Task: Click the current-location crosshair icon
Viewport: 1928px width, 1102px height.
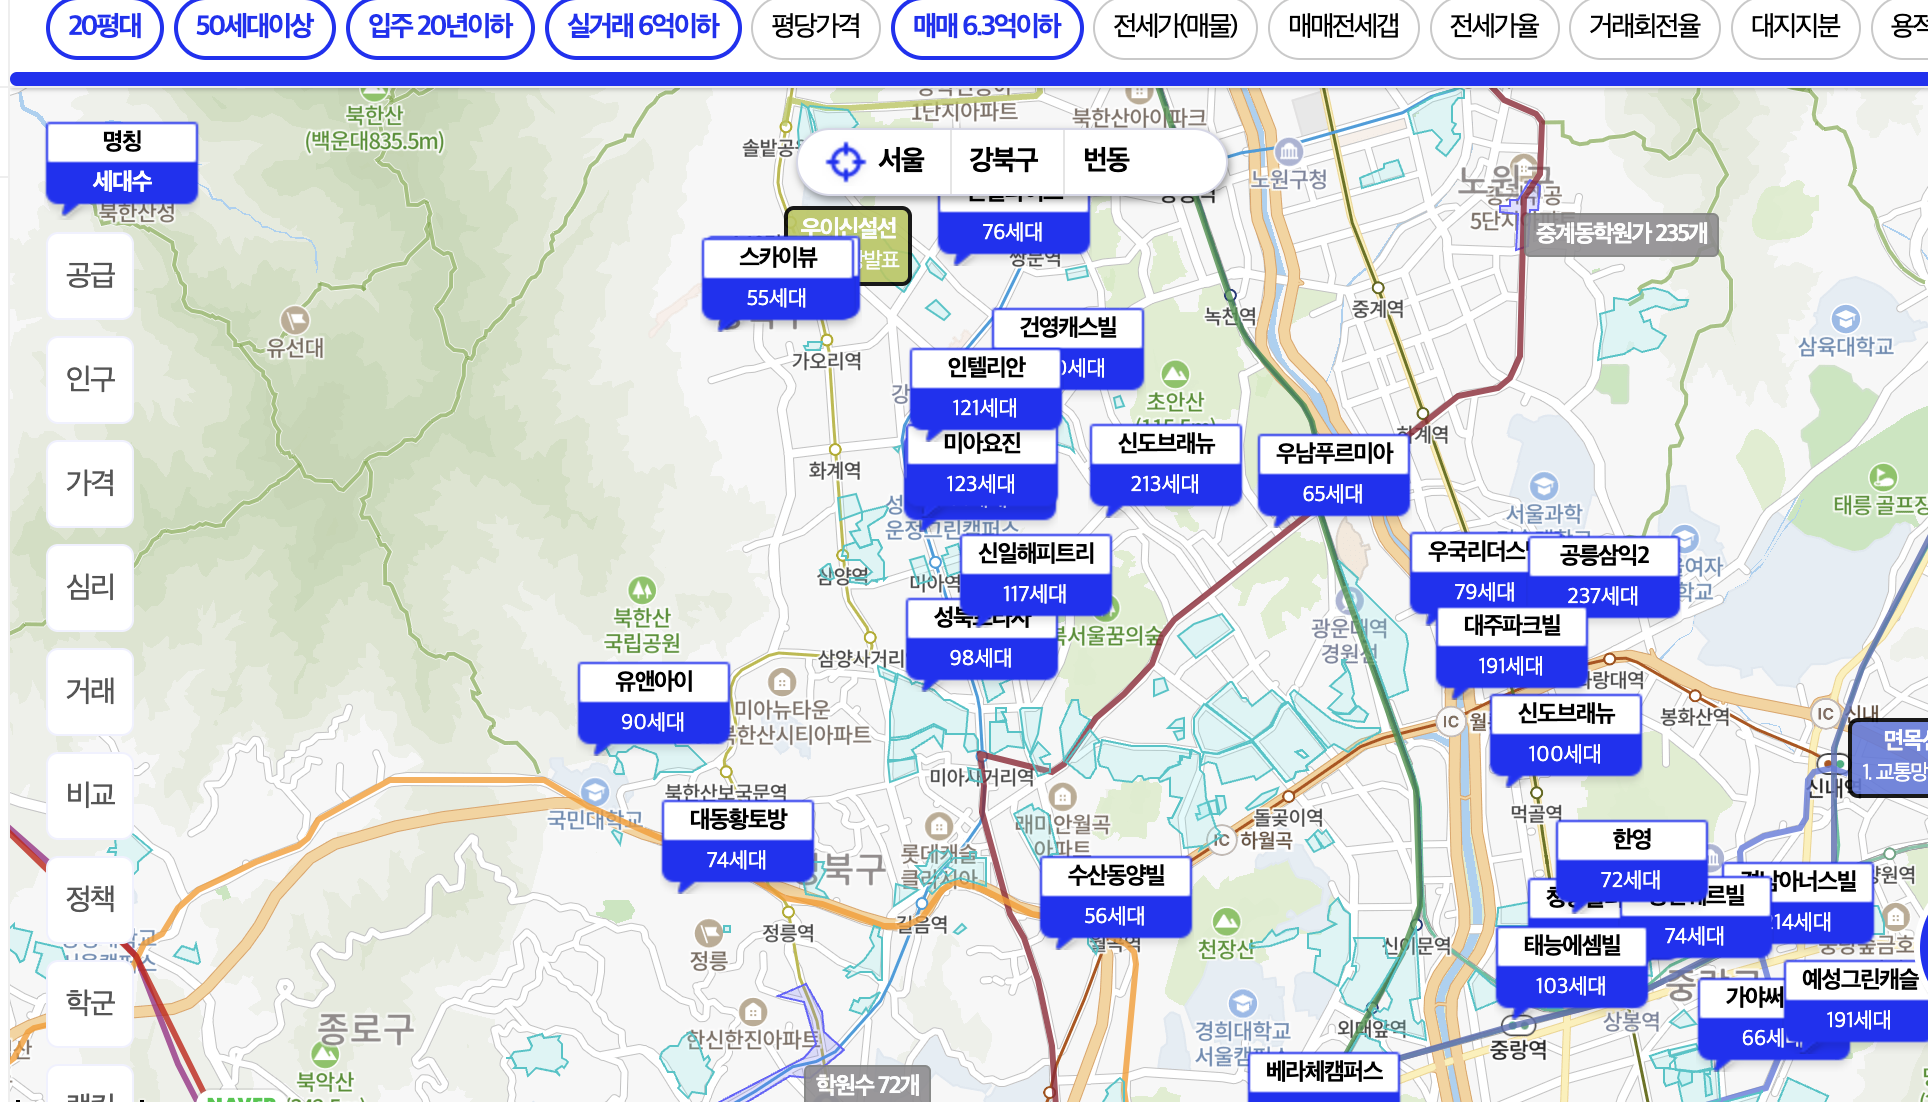Action: coord(845,160)
